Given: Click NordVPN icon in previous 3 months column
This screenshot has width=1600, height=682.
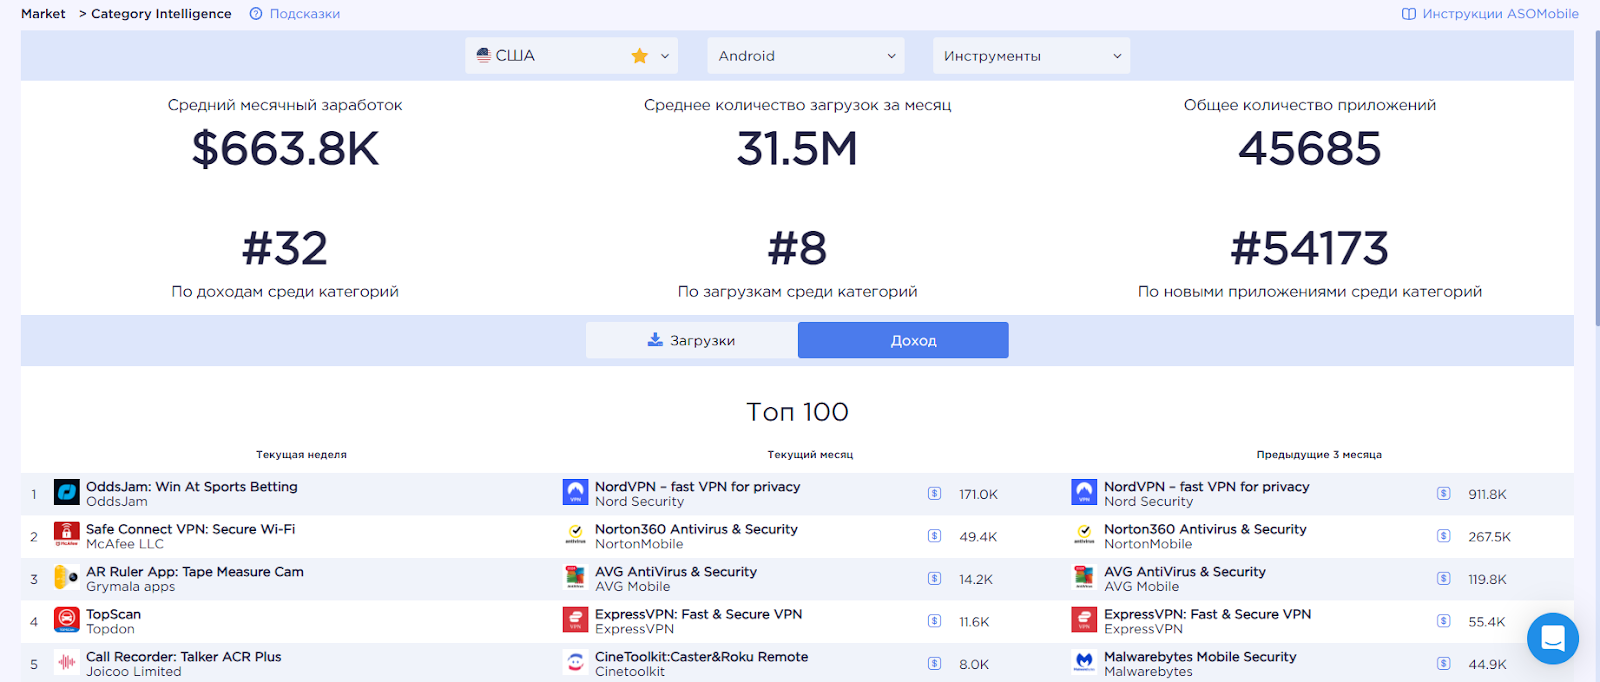Looking at the screenshot, I should click(1085, 492).
